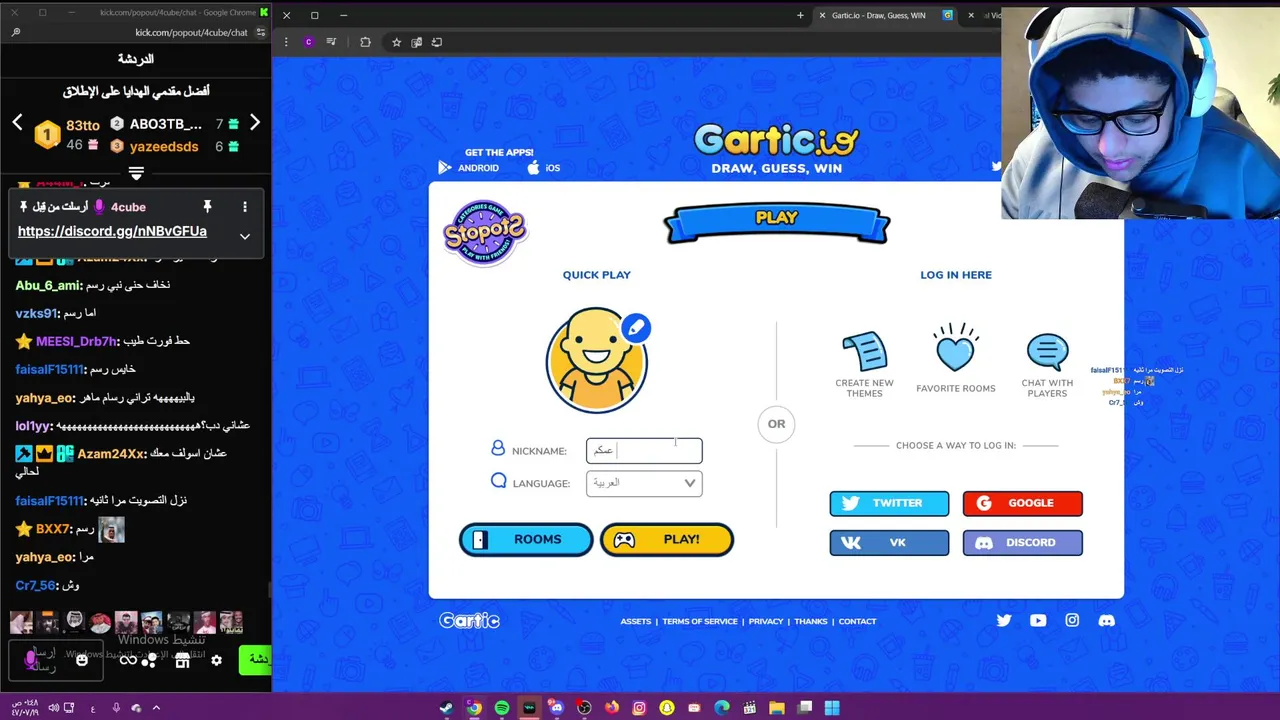Open Terms of Service footer link
Image resolution: width=1280 pixels, height=720 pixels.
point(700,621)
